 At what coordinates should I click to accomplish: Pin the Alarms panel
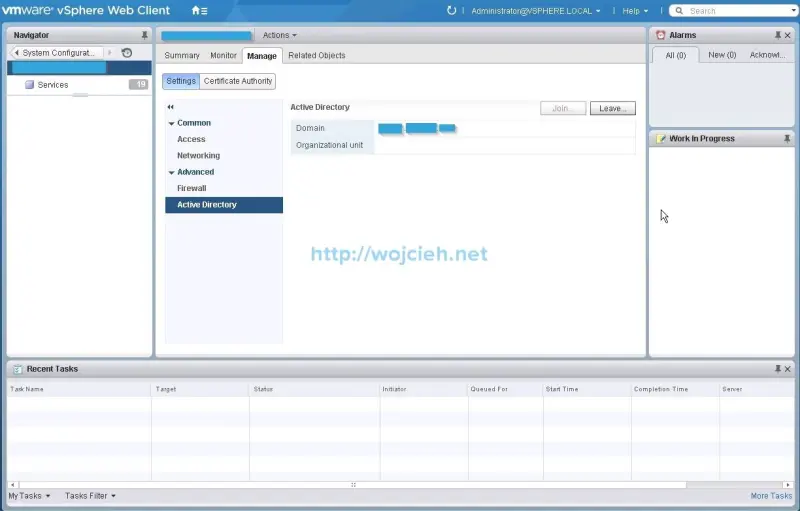click(x=778, y=35)
